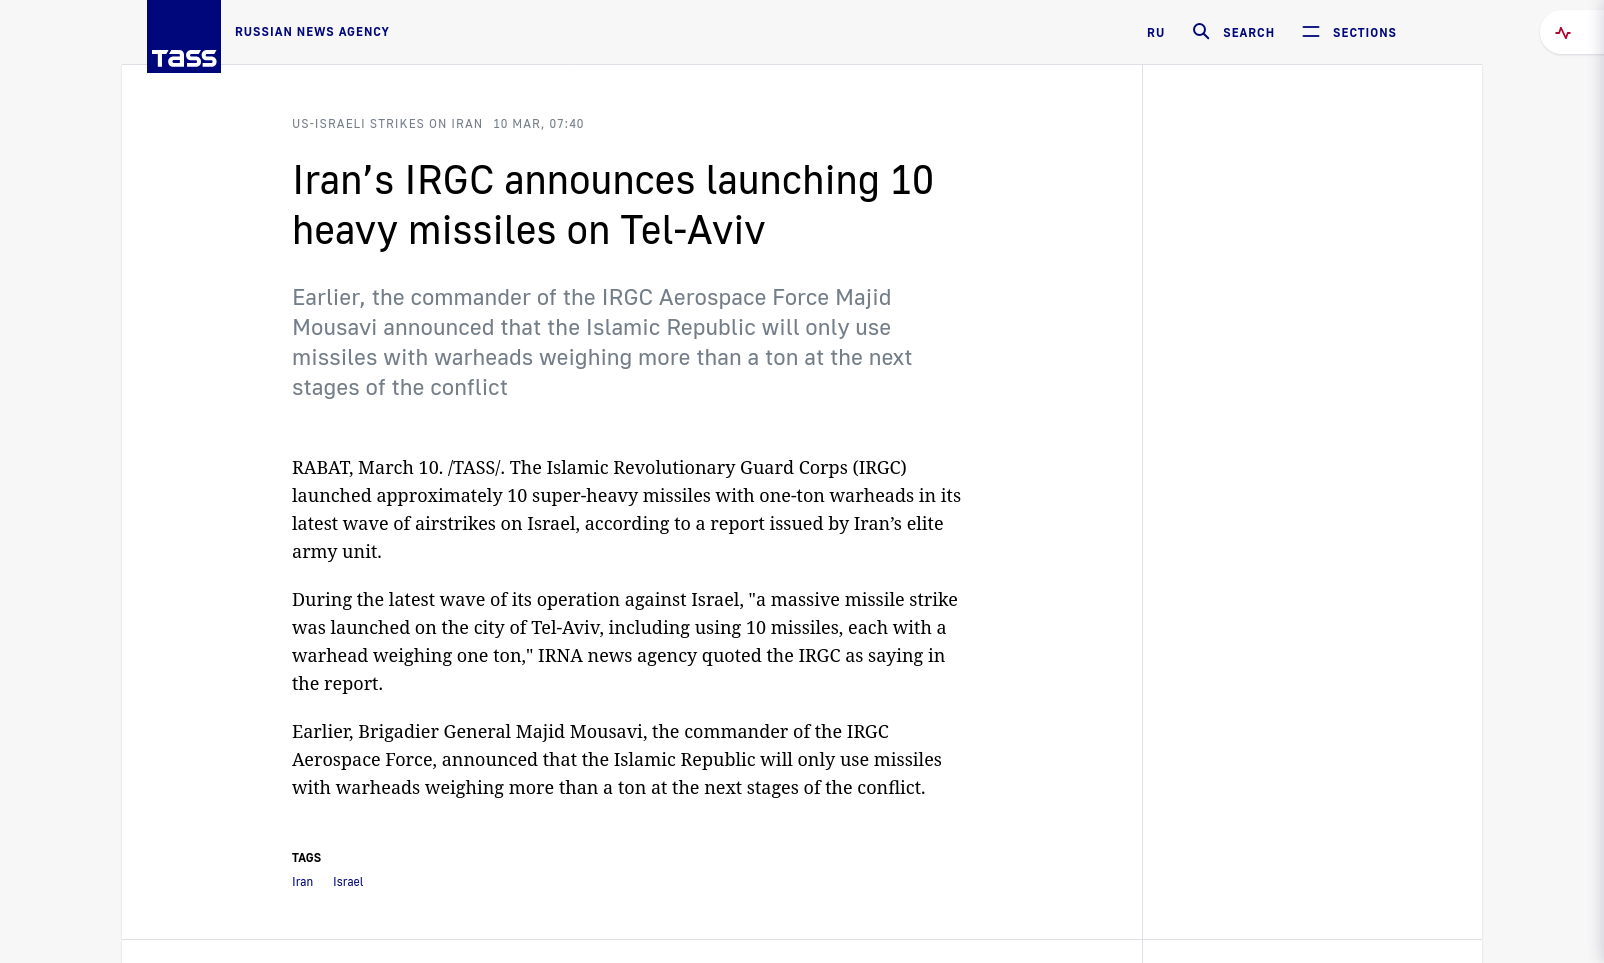Click the paragraph starting 'RABAT, March 10'
This screenshot has width=1604, height=963.
pos(626,509)
